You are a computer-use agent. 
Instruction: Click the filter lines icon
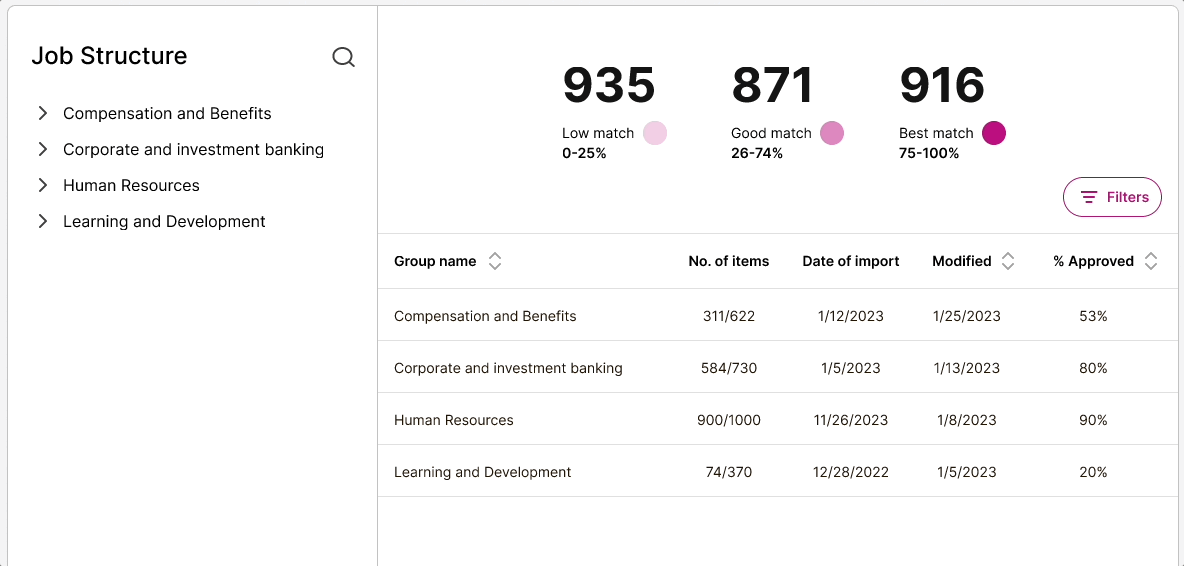[x=1088, y=197]
